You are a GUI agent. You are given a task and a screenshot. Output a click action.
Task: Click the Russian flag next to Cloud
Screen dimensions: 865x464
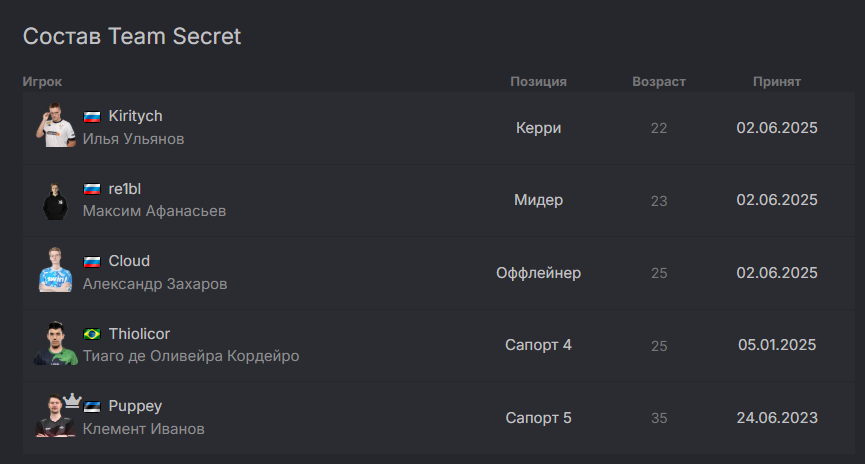point(92,262)
